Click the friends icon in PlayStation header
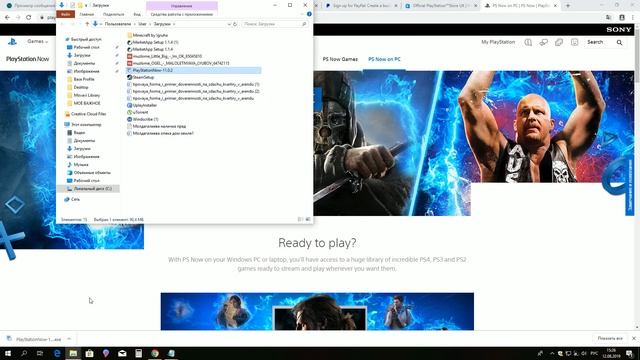Screen dimensions: 640x360 543,42
